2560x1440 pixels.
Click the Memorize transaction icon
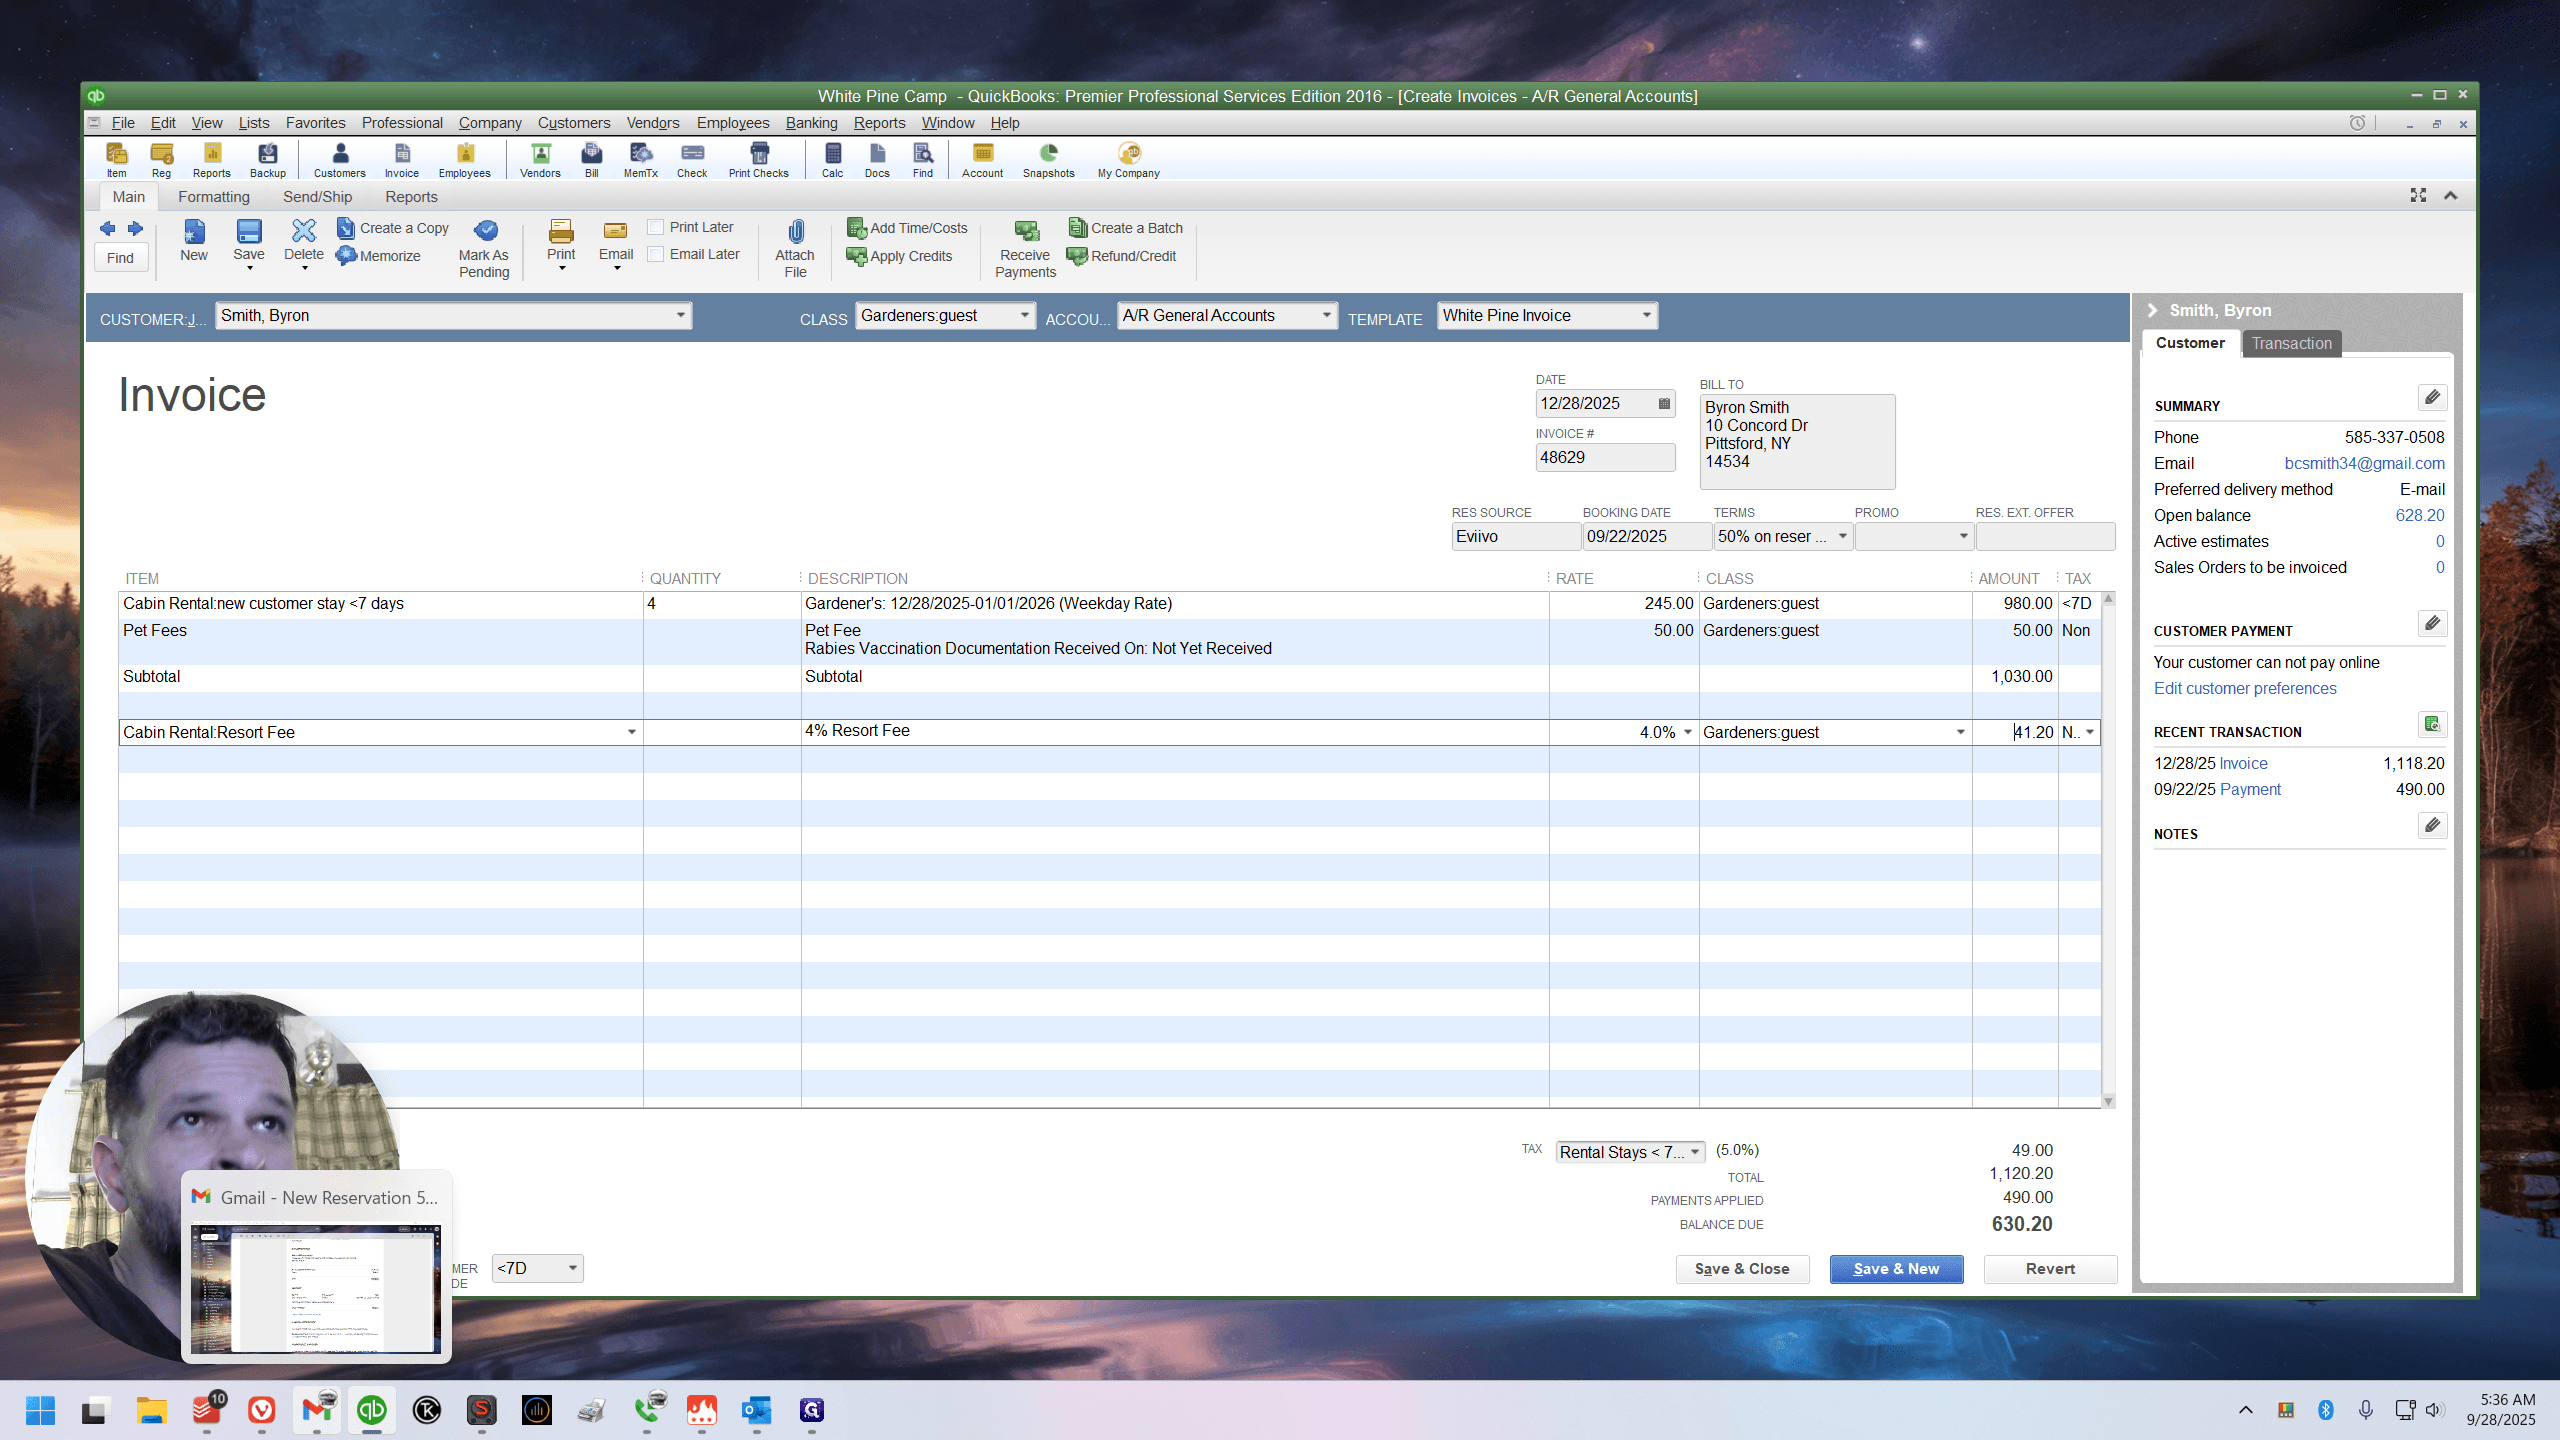(x=378, y=256)
